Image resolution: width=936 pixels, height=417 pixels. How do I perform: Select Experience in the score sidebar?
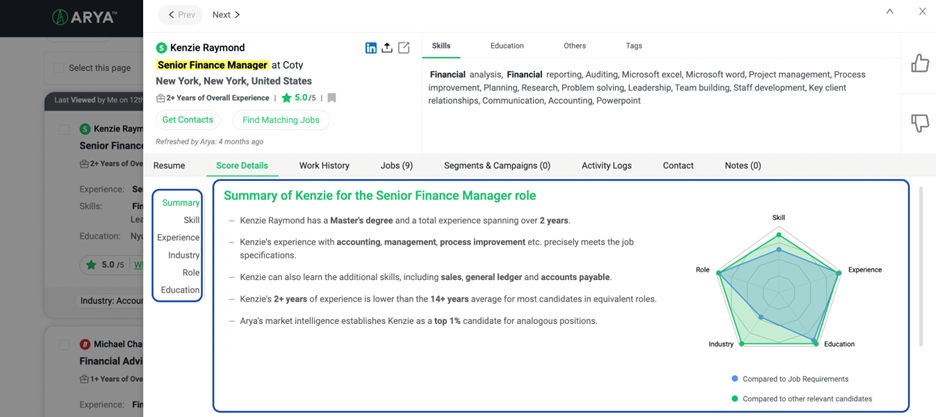[x=178, y=238]
